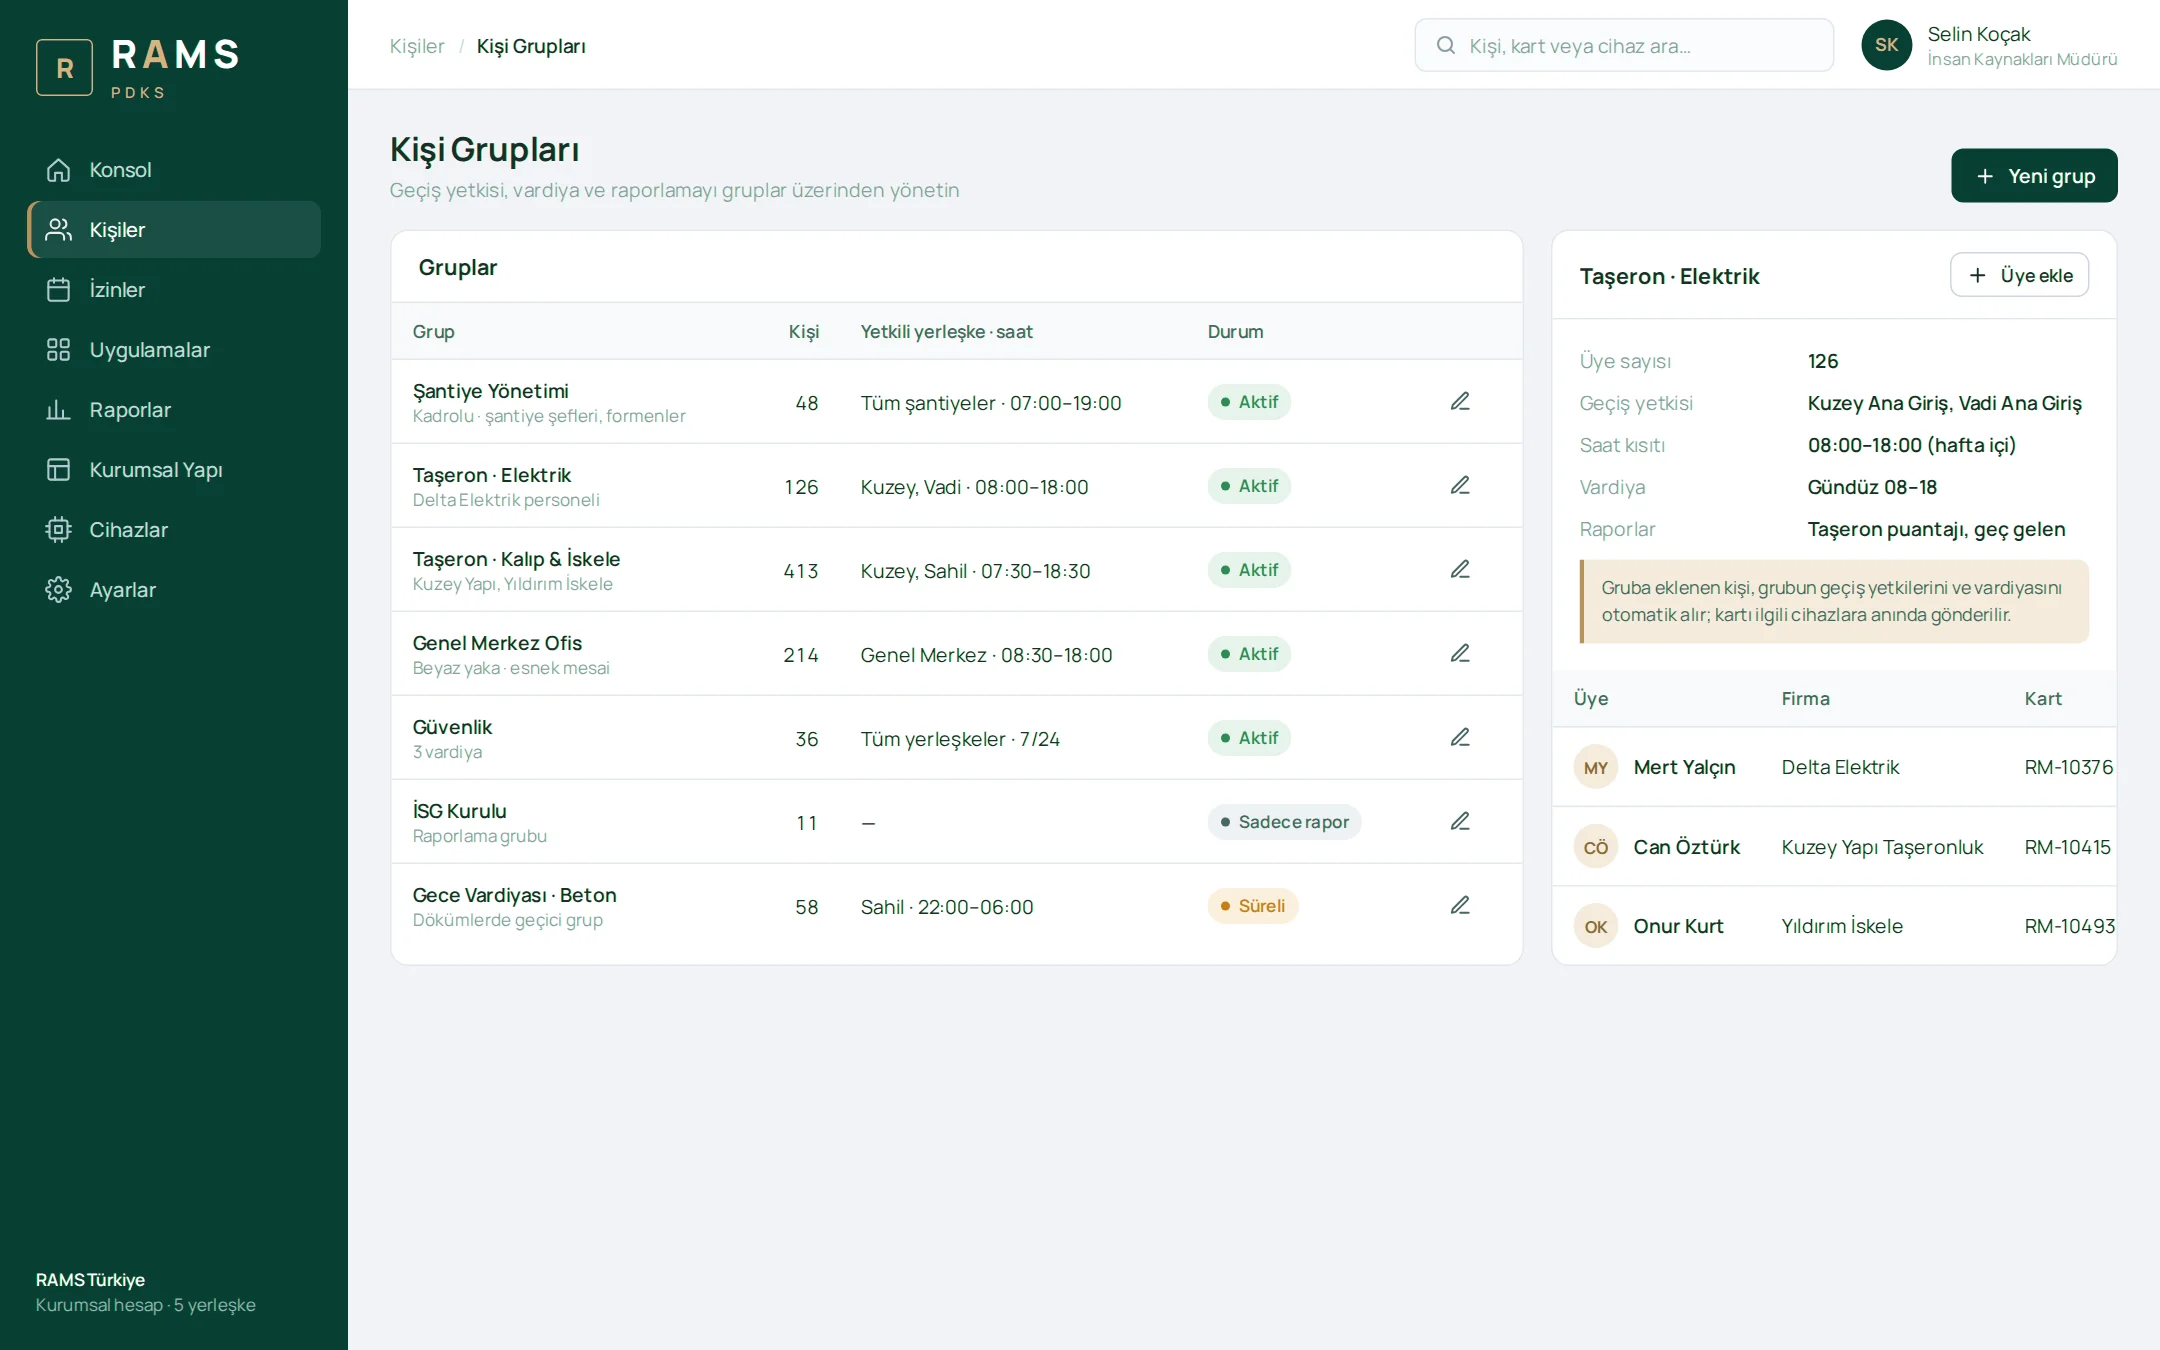Click the Uygulamalar grid icon
Screen dimensions: 2160x1350
click(x=59, y=350)
